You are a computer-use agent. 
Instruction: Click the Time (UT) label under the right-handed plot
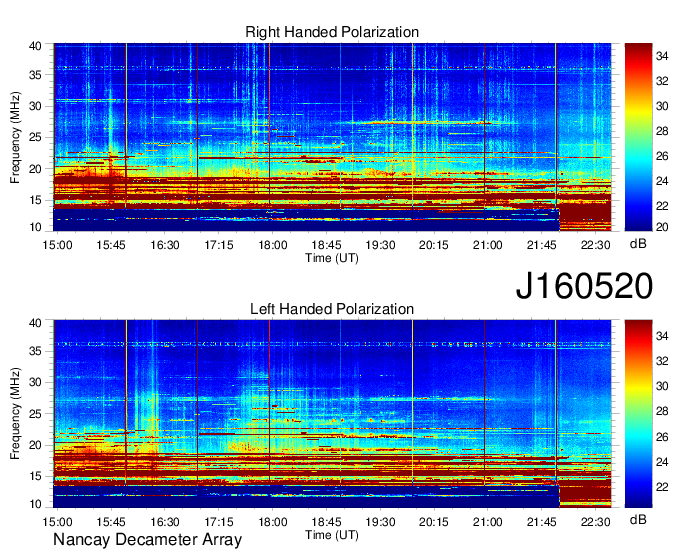(332, 258)
